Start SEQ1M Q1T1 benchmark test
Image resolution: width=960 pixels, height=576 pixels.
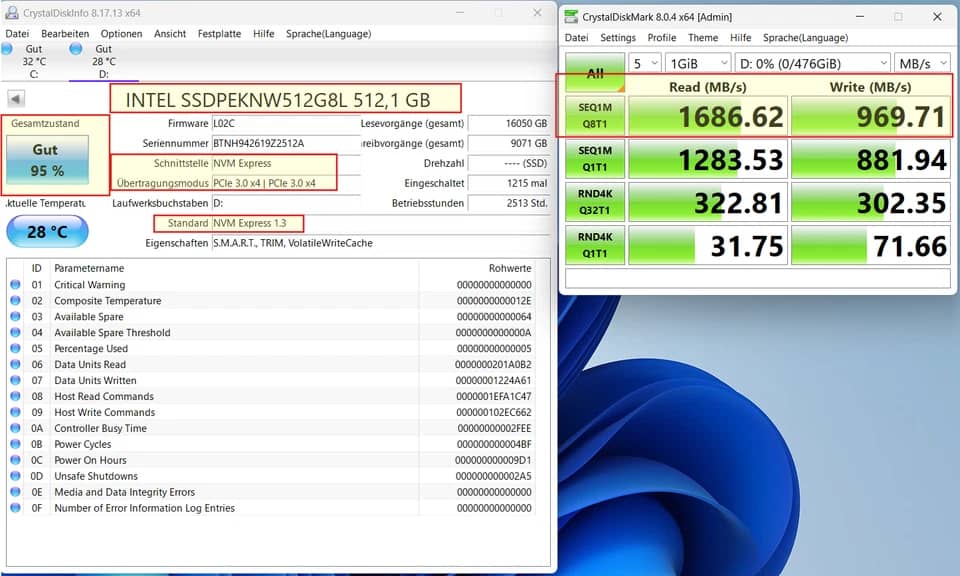pos(594,159)
